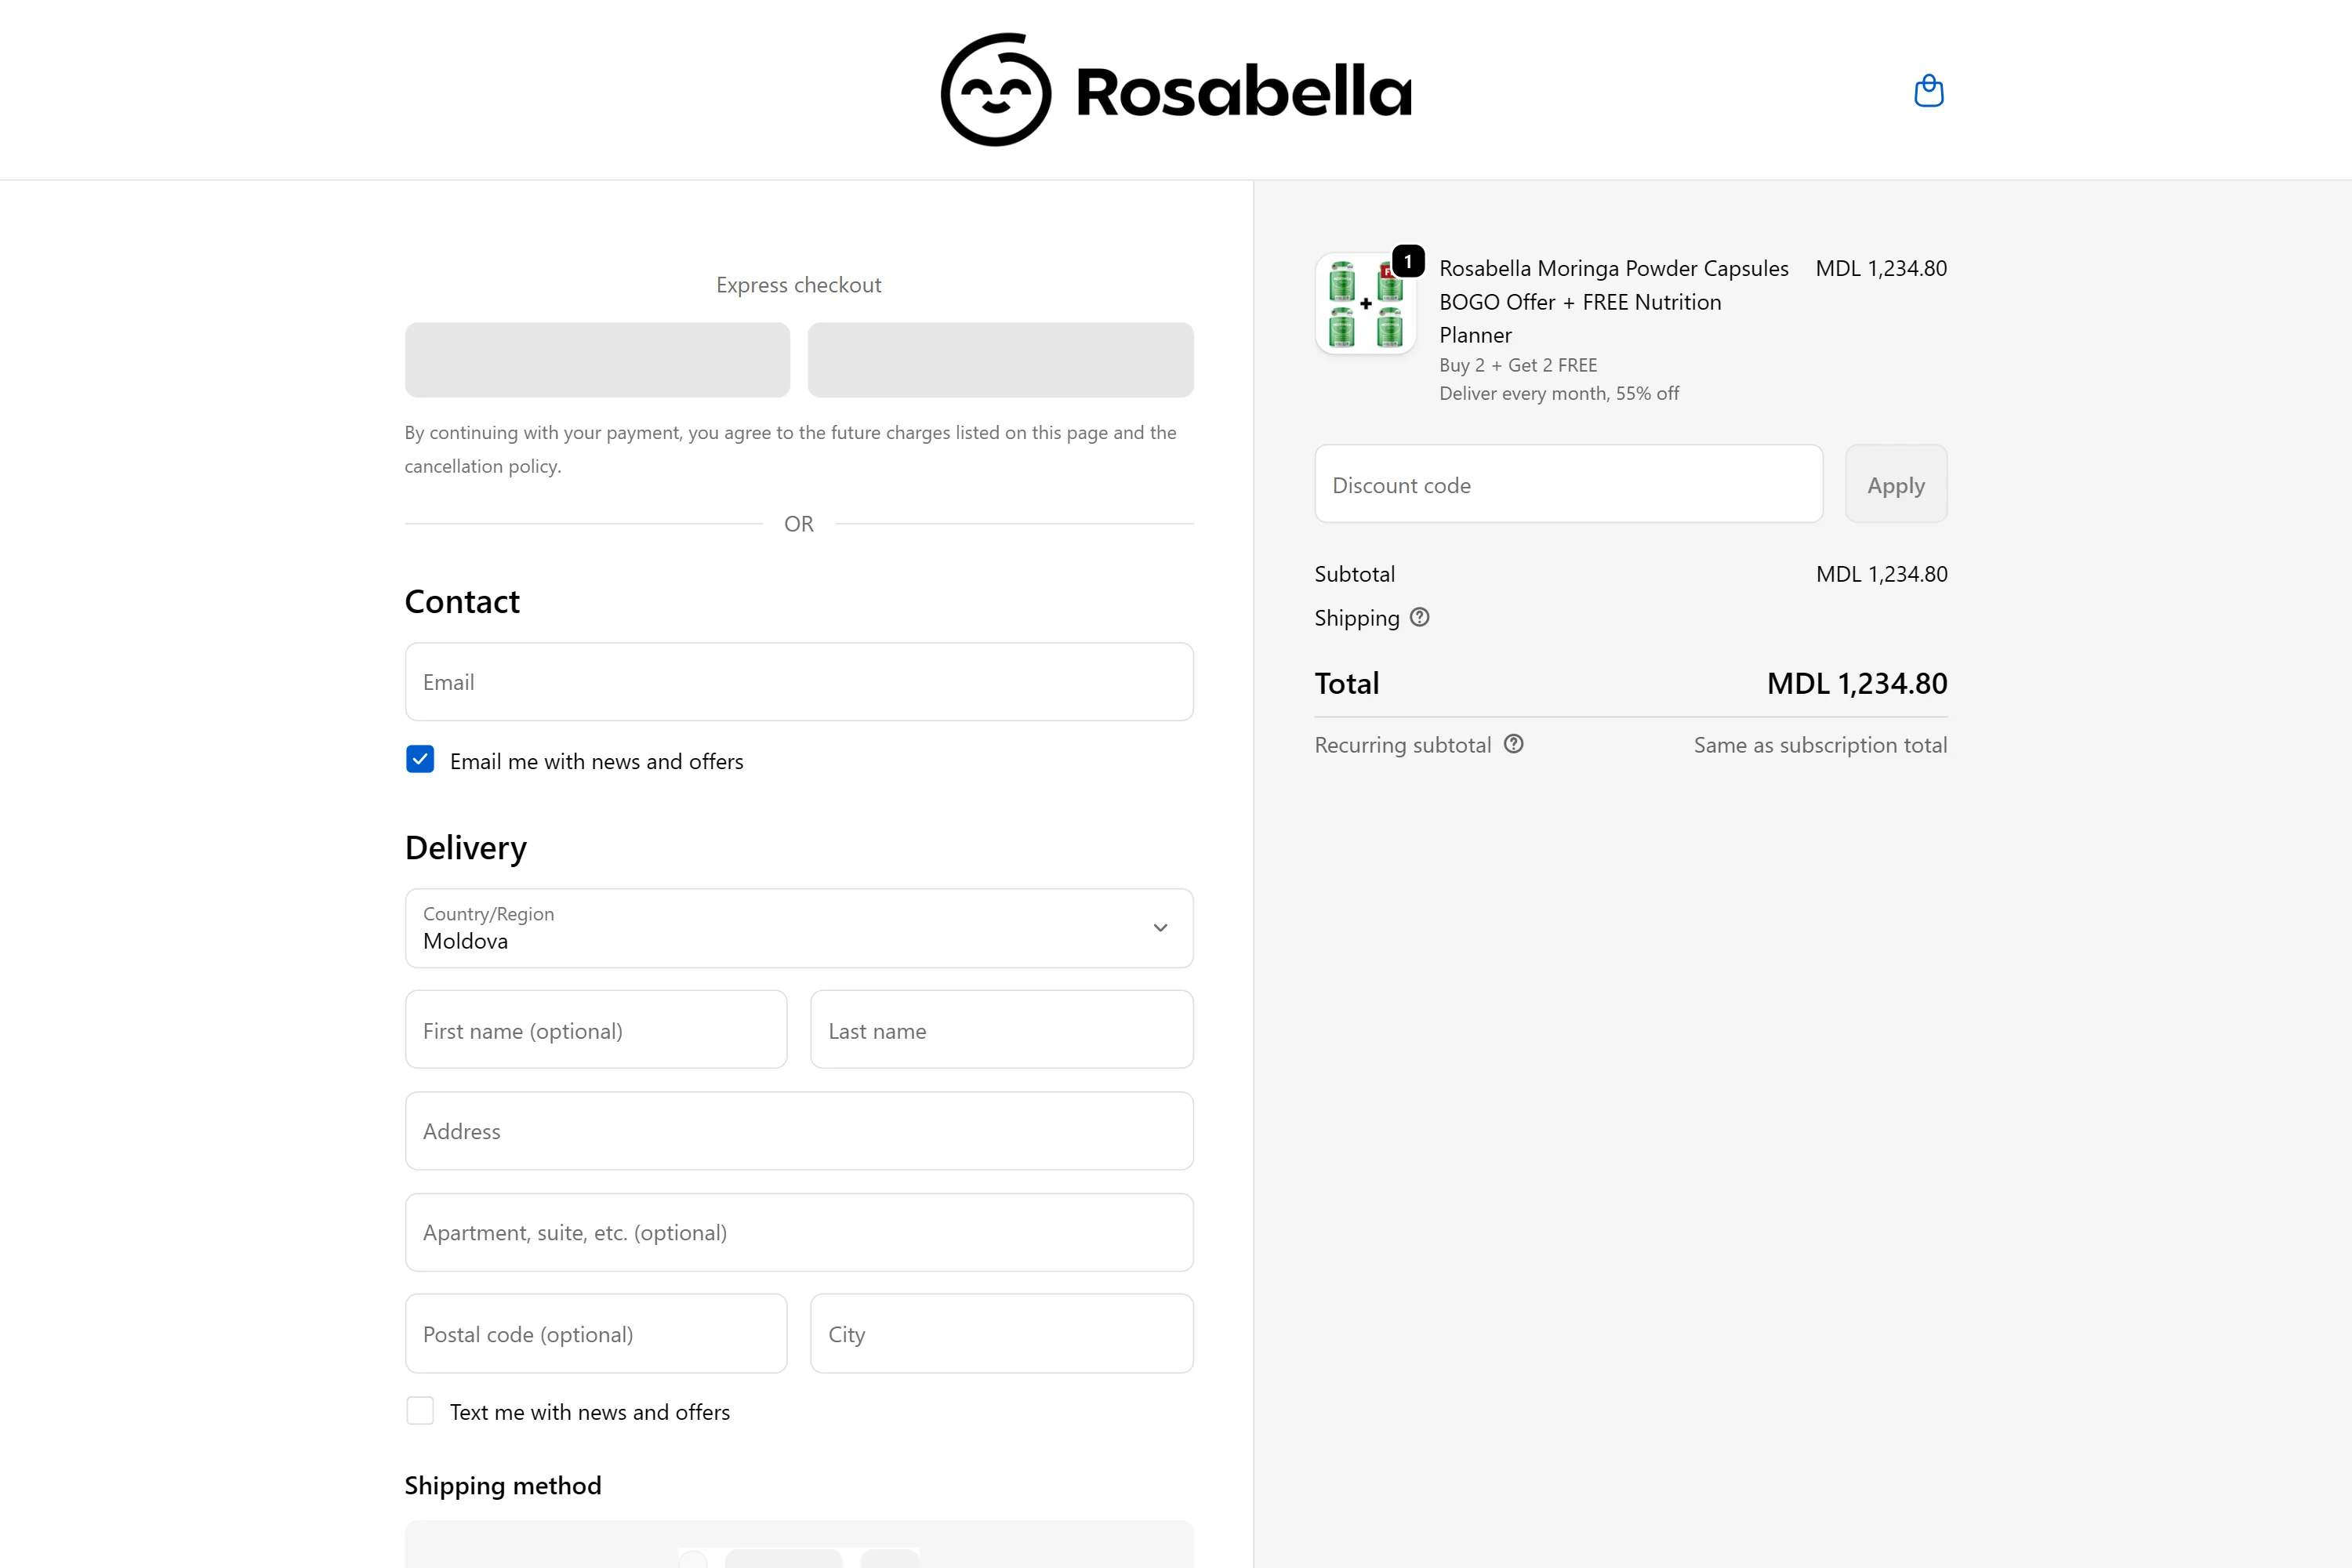Viewport: 2352px width, 1568px height.
Task: Select the Last name field
Action: coord(1001,1030)
